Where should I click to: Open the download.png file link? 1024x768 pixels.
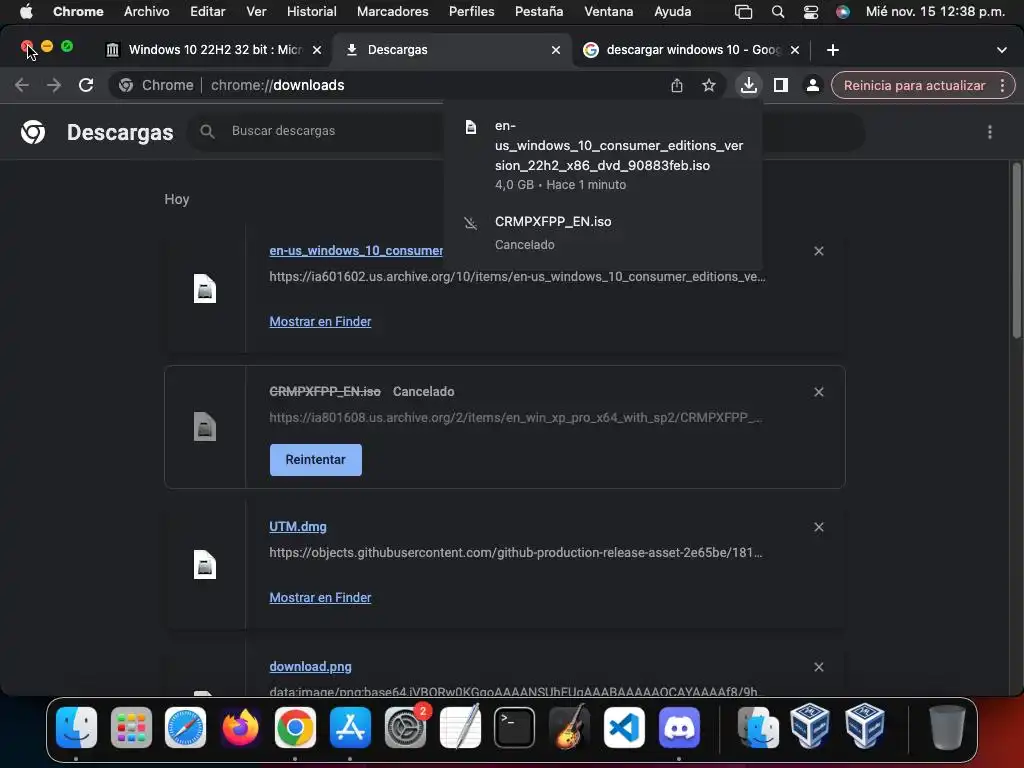tap(310, 667)
